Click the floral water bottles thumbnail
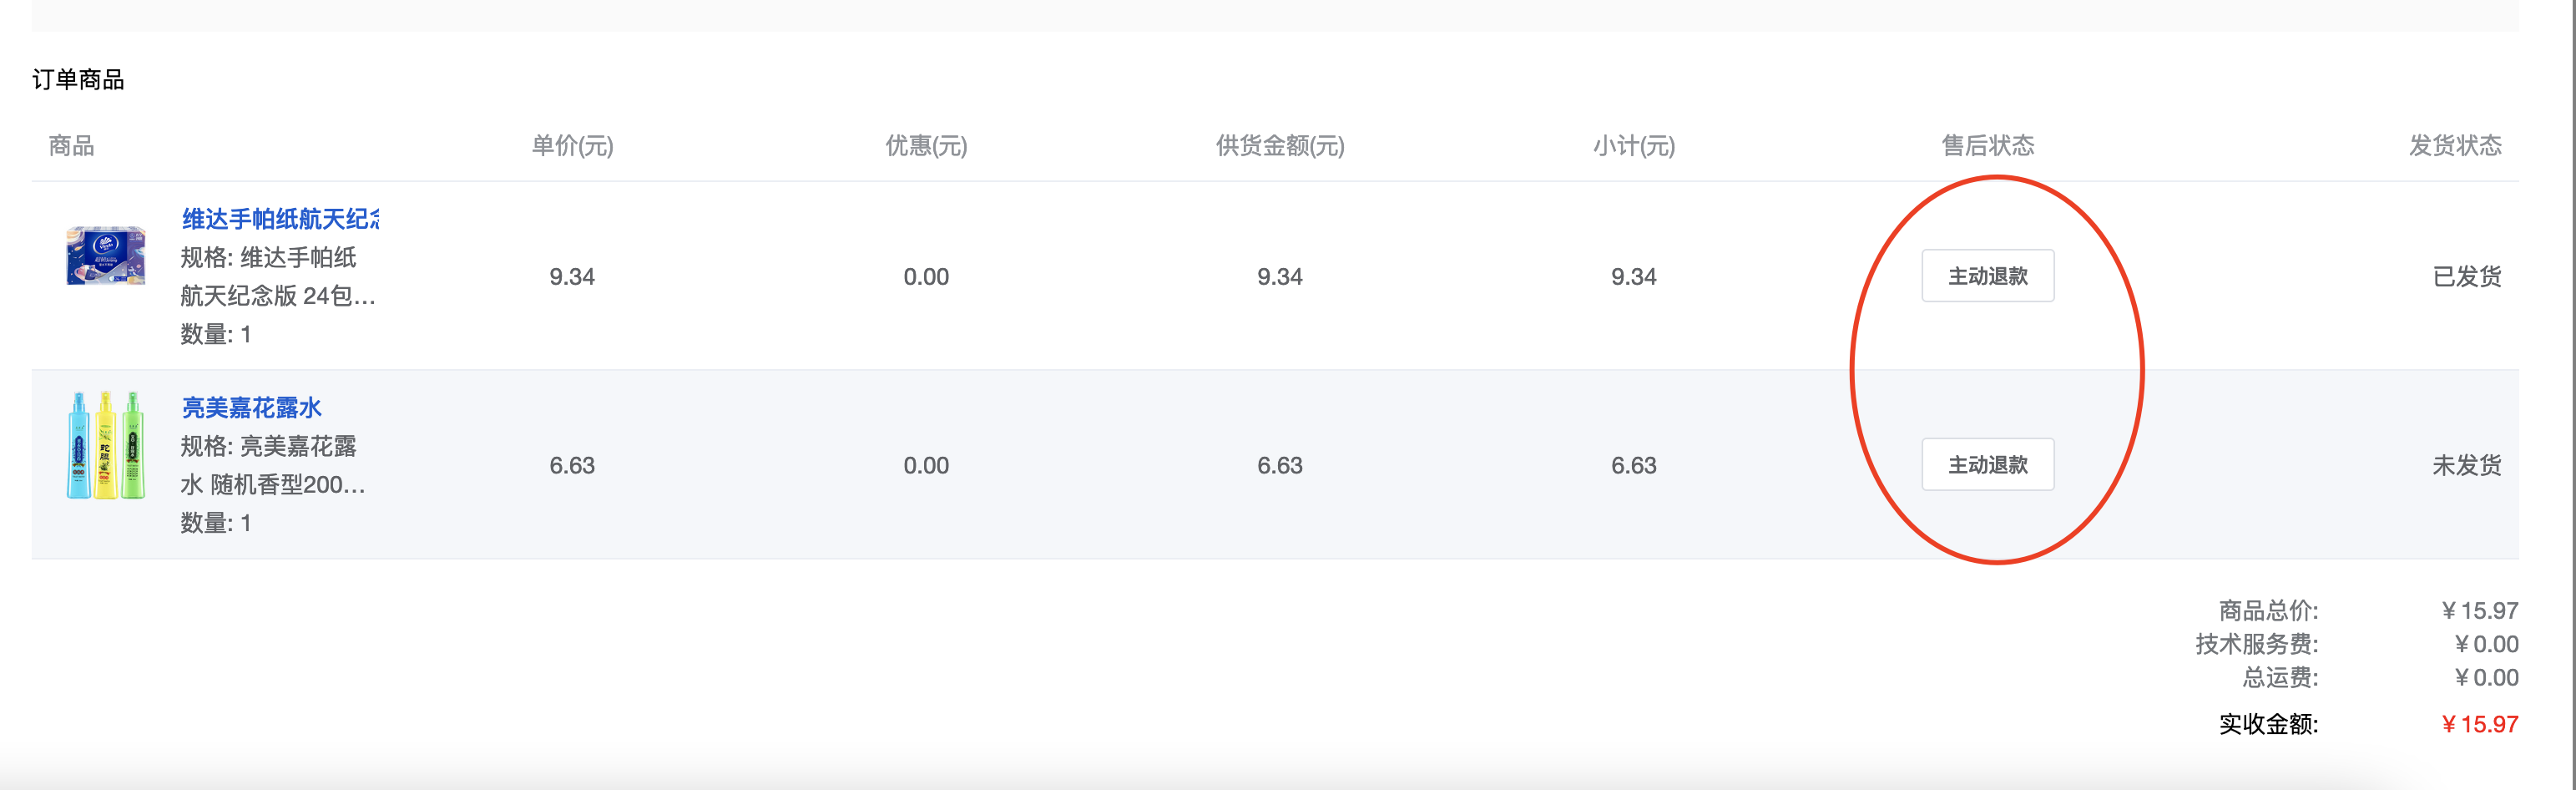This screenshot has width=2576, height=790. pos(106,445)
